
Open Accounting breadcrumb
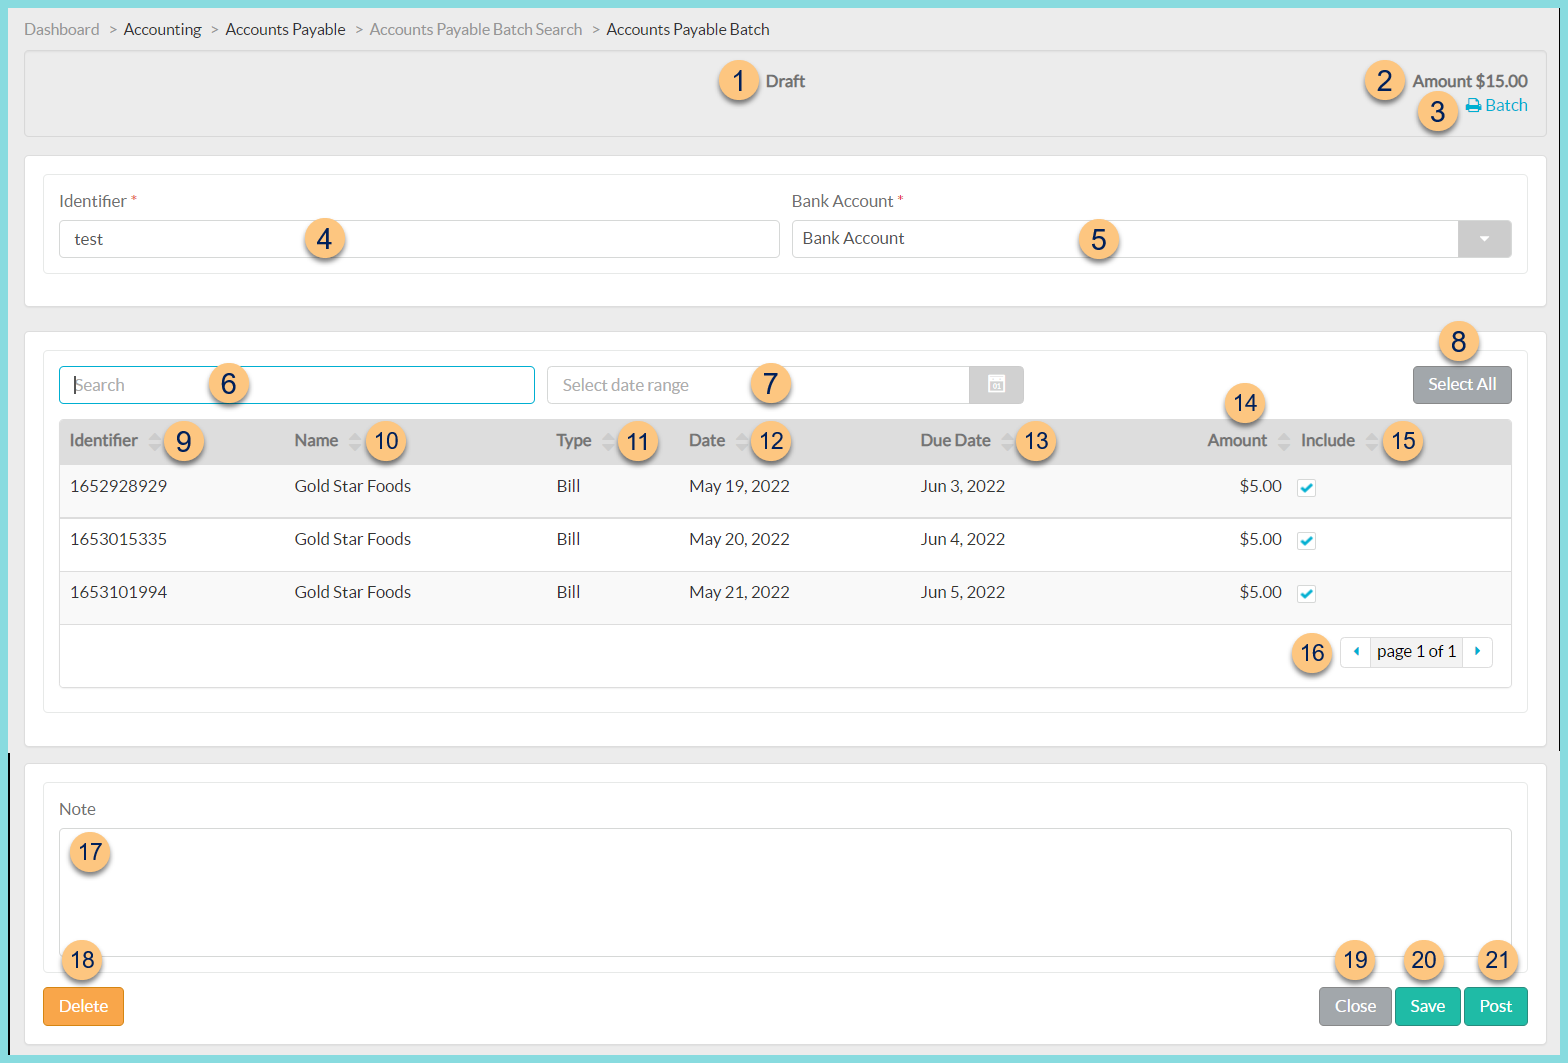(162, 30)
